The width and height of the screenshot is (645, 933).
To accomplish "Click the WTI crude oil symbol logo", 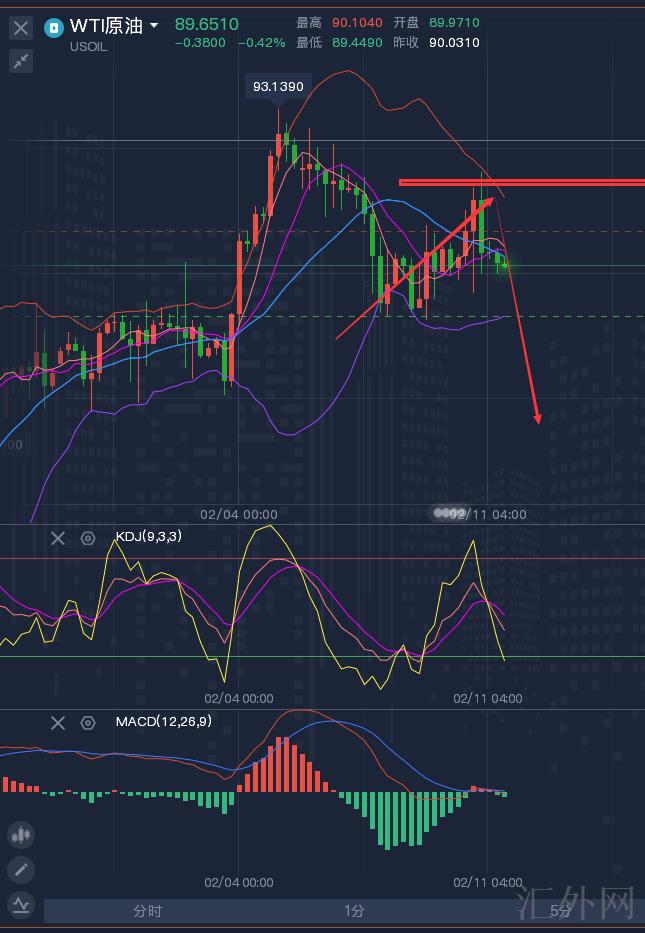I will pos(54,28).
